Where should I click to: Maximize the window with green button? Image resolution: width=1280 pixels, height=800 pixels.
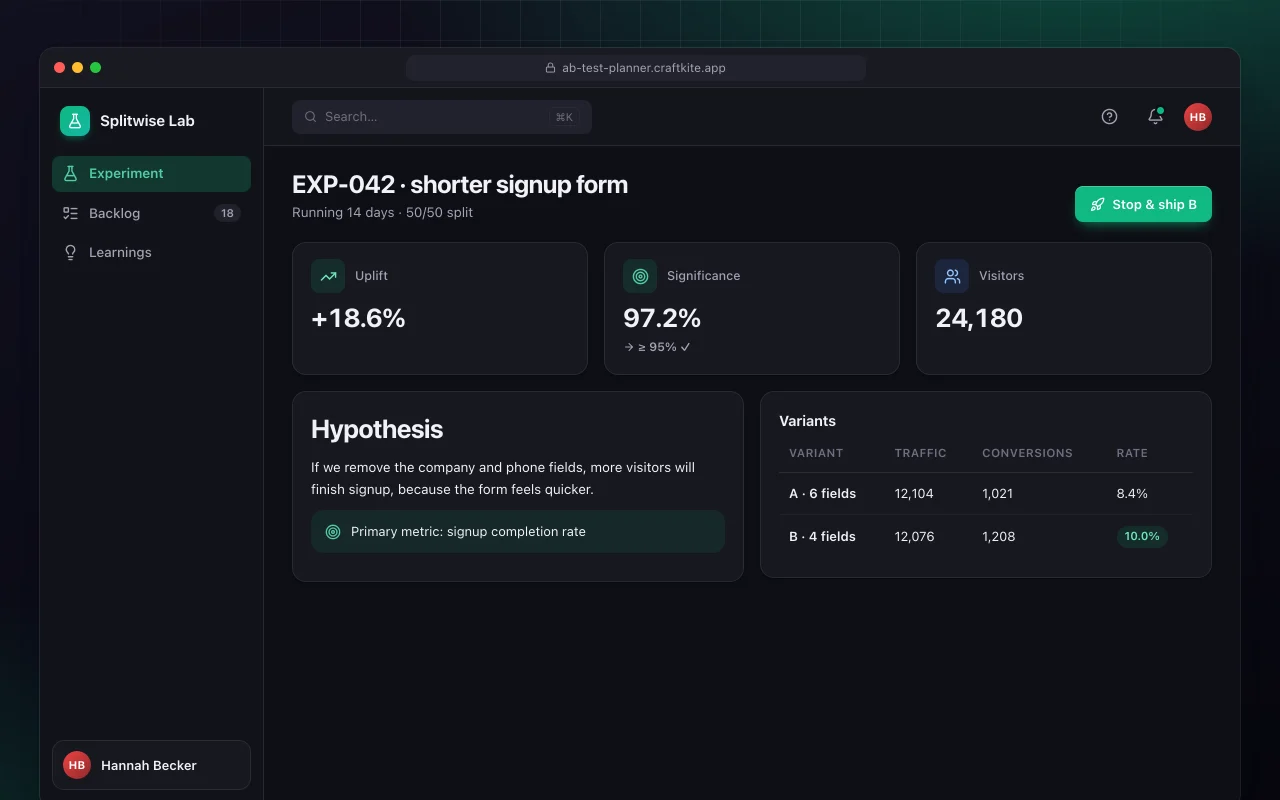click(96, 68)
